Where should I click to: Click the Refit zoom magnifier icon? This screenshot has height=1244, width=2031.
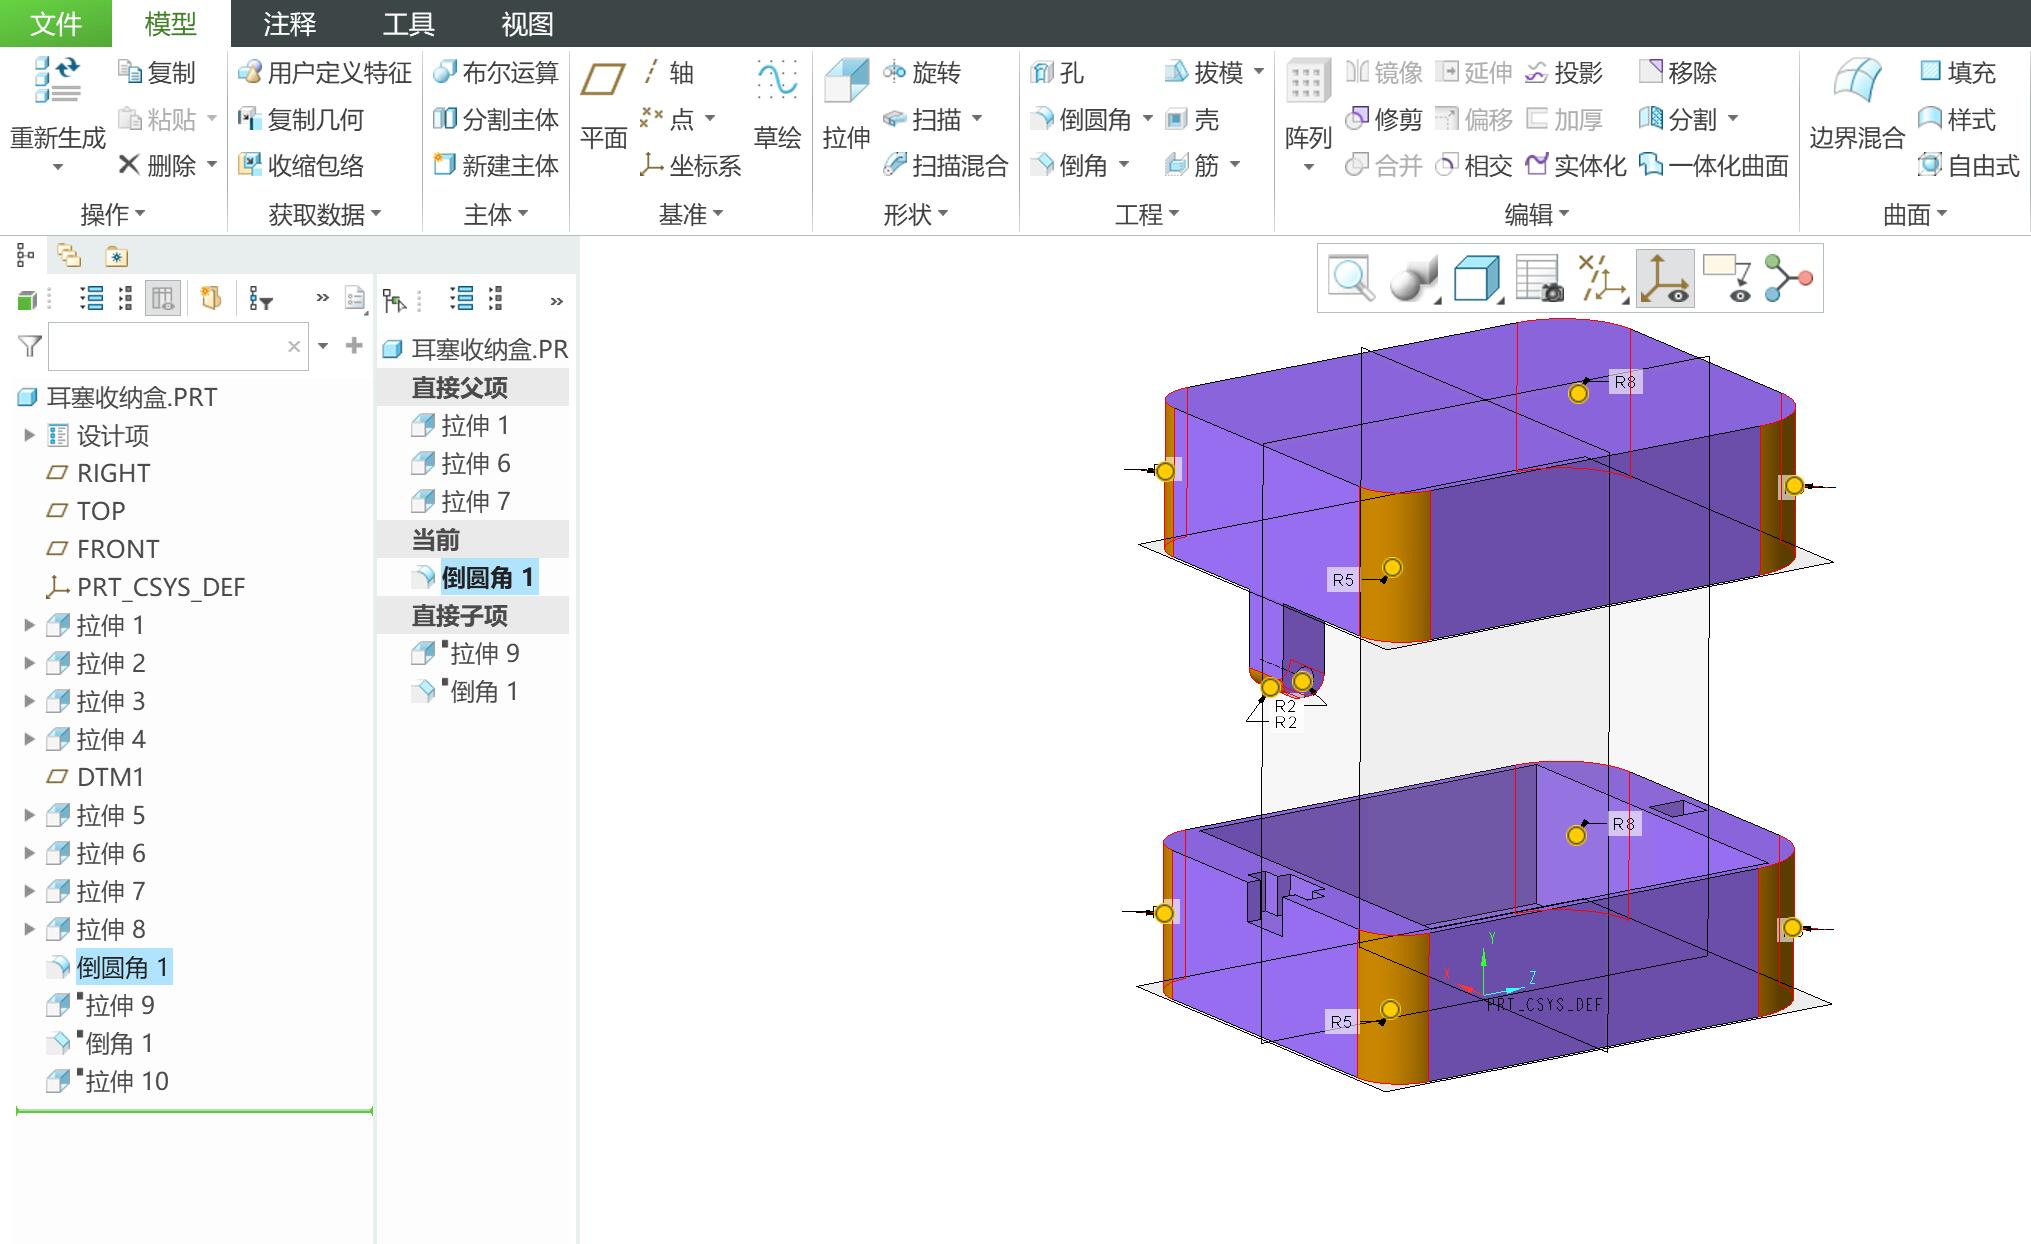coord(1351,279)
